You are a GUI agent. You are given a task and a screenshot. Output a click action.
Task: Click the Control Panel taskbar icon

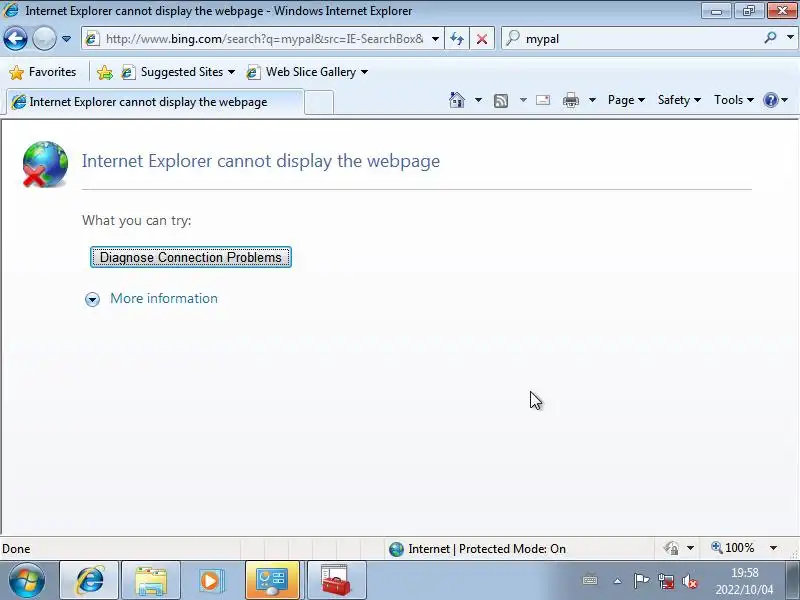tap(272, 581)
